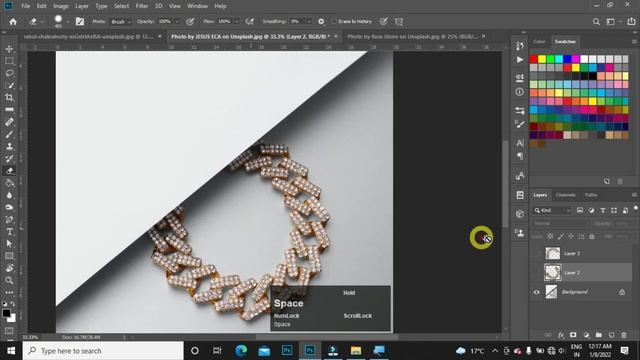Click the Create new group folder icon
640x360 pixels.
598,335
